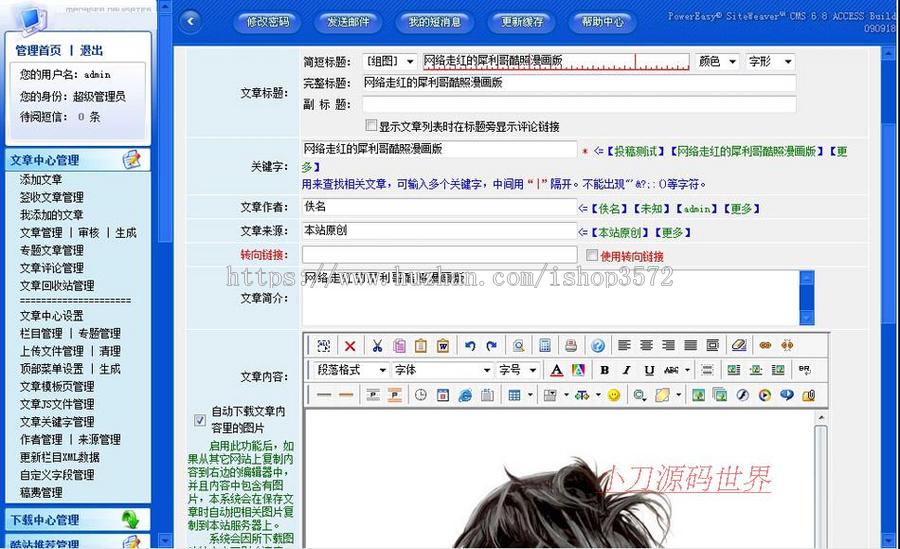Click 发送邮件 in top navigation

point(348,22)
